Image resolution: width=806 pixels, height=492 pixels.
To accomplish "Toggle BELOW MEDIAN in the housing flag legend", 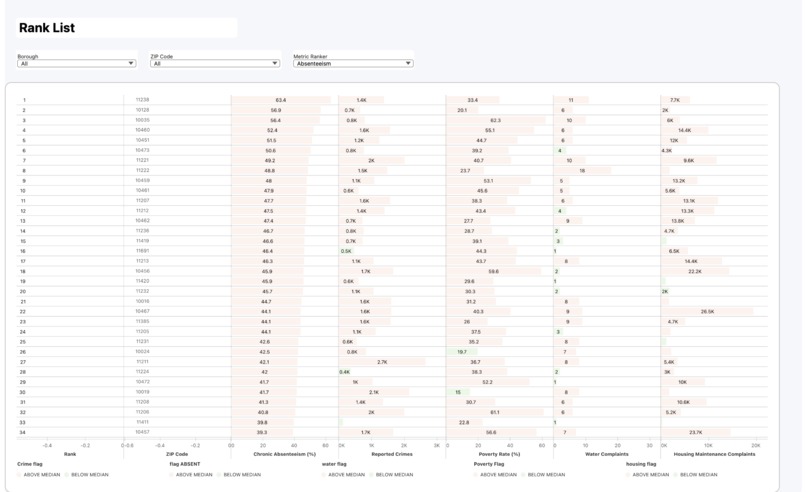I will [695, 475].
